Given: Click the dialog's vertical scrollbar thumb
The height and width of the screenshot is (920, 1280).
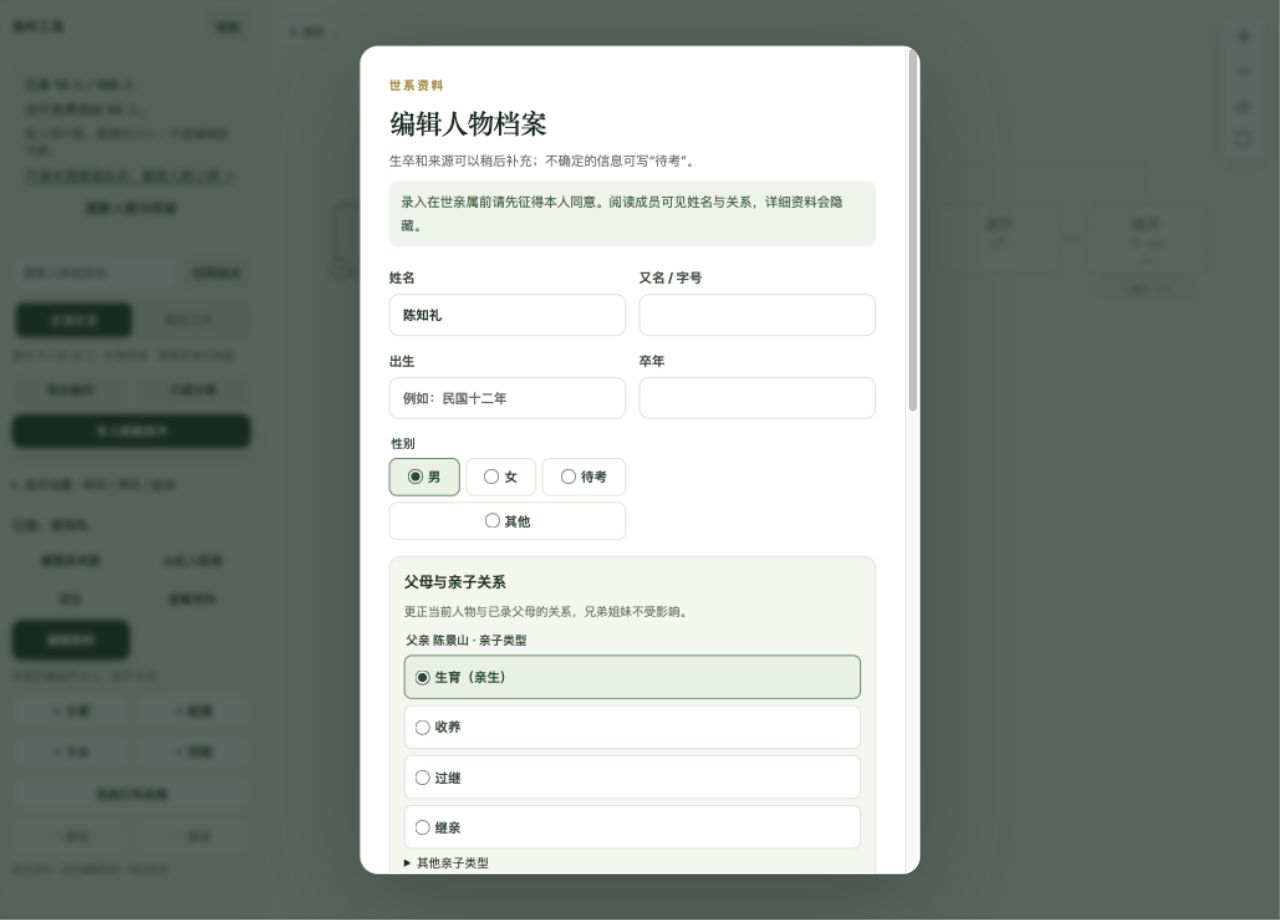Looking at the screenshot, I should (x=912, y=230).
